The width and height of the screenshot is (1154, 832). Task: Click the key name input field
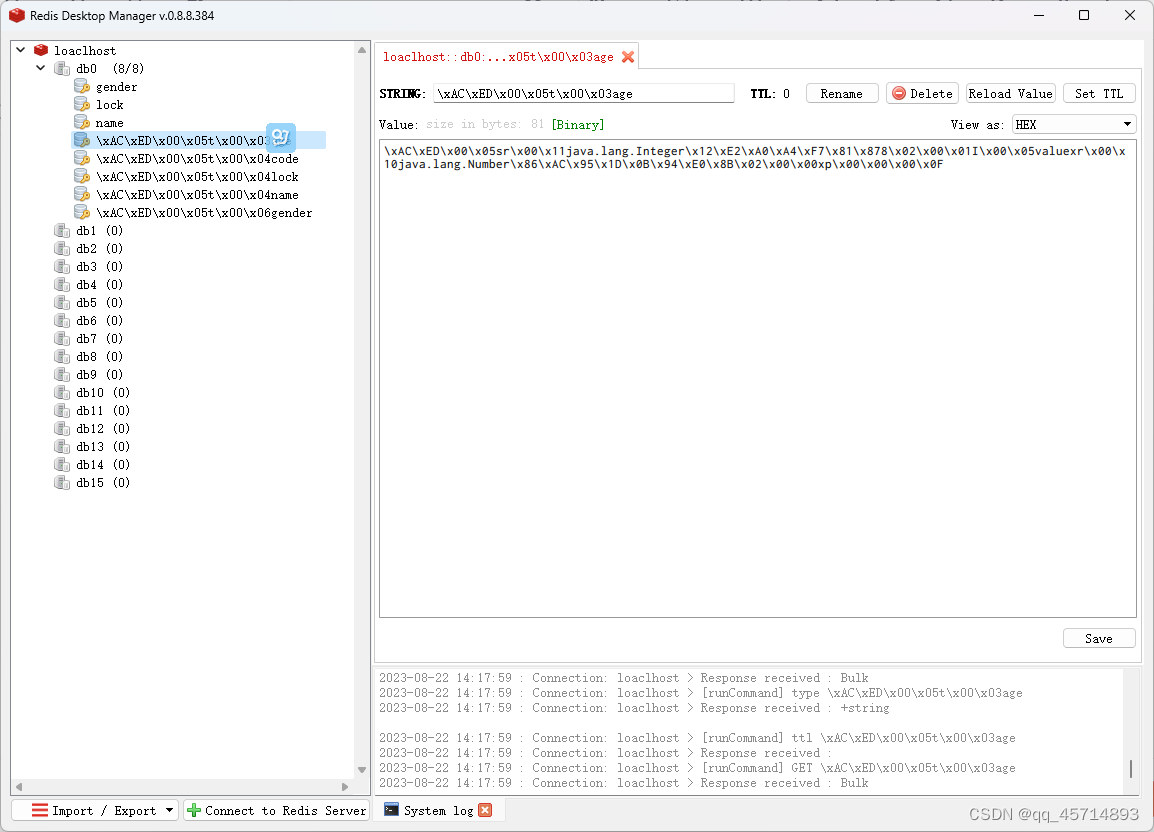[x=584, y=94]
